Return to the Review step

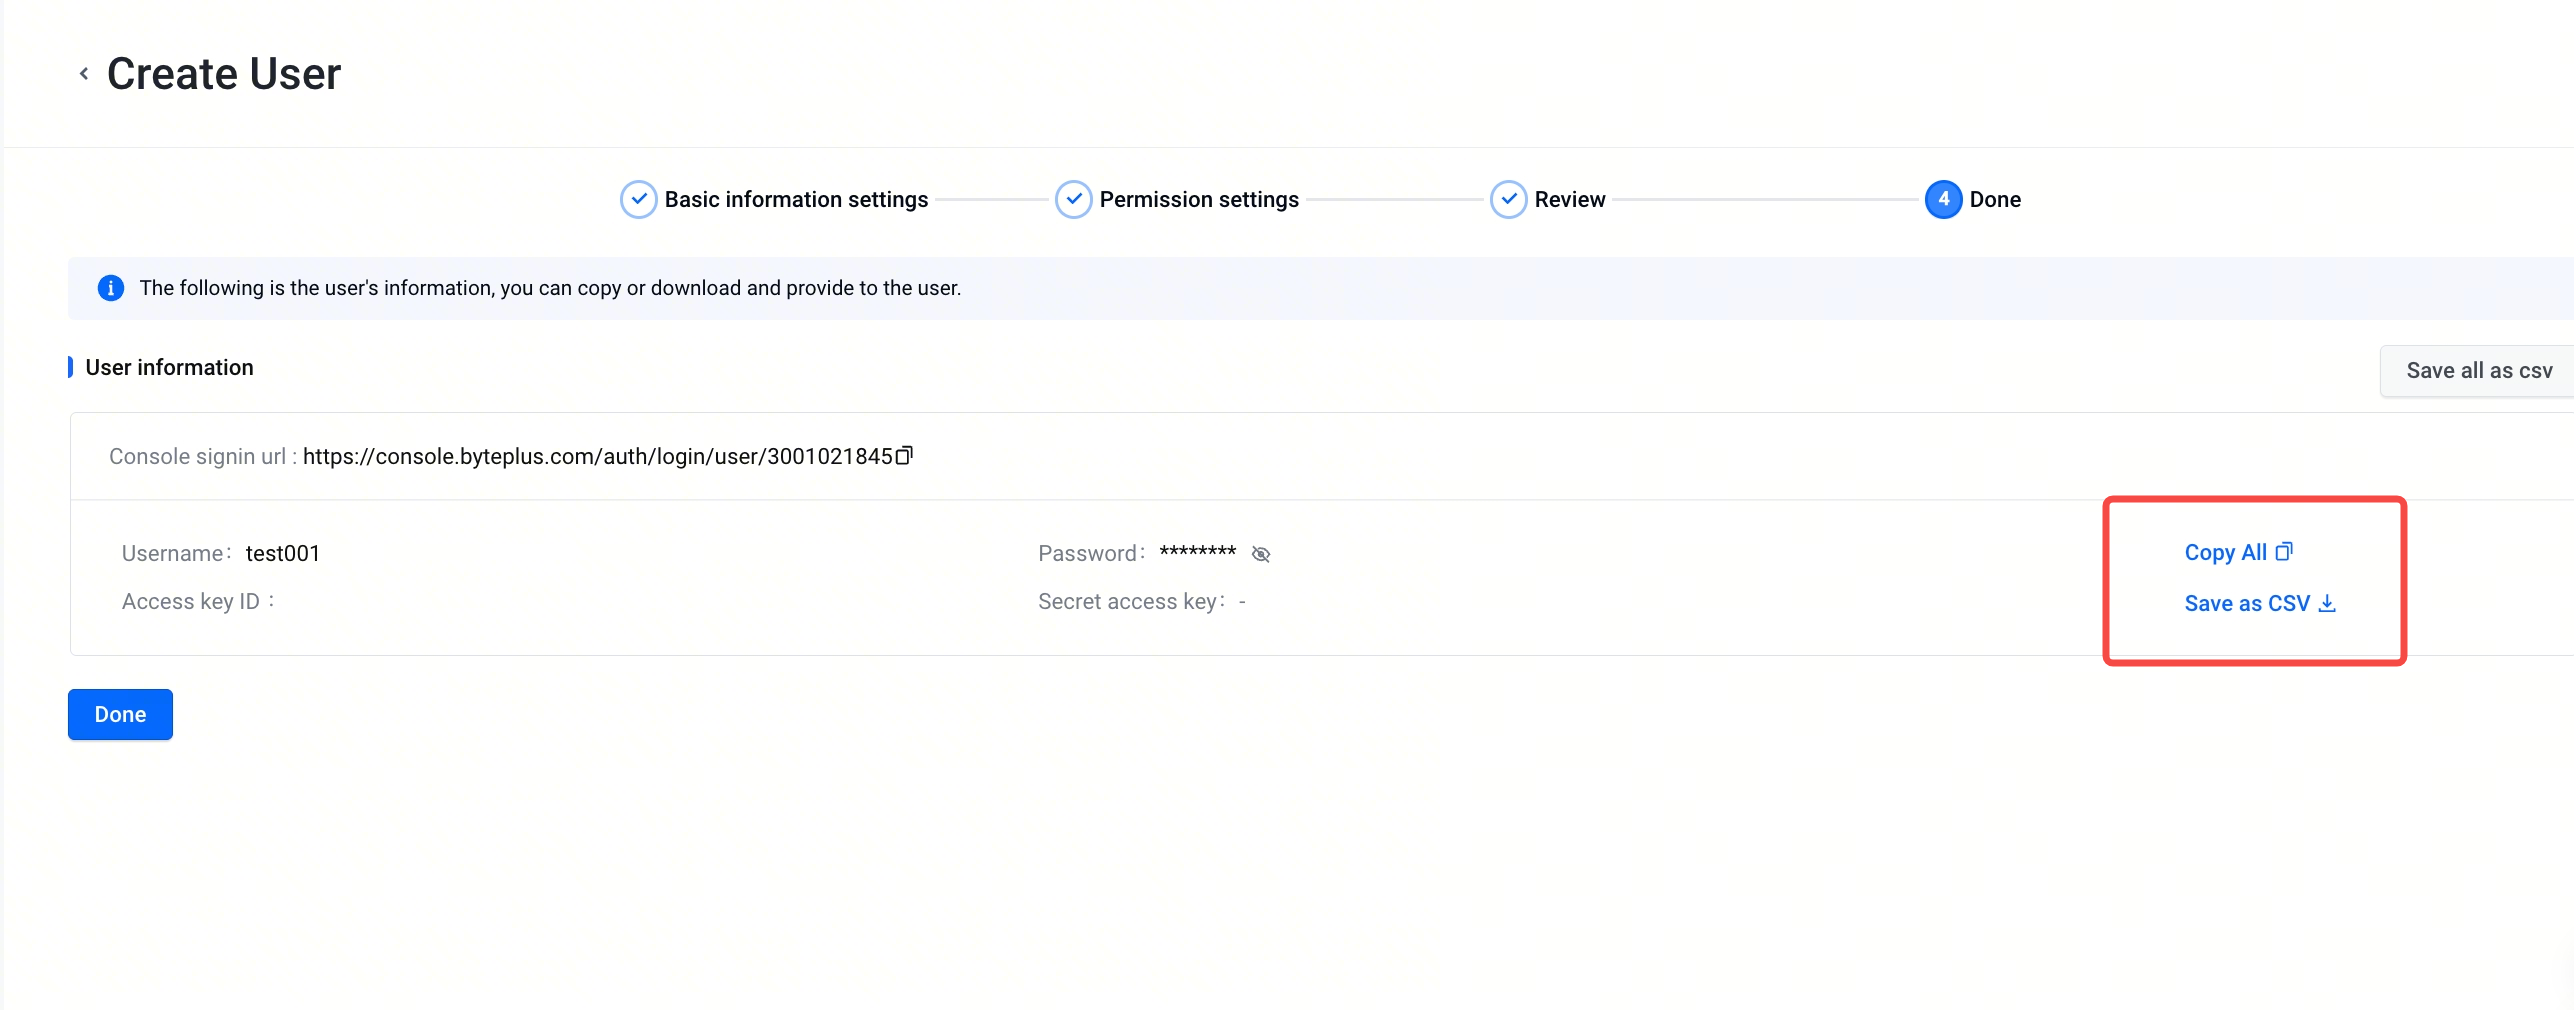tap(1548, 199)
